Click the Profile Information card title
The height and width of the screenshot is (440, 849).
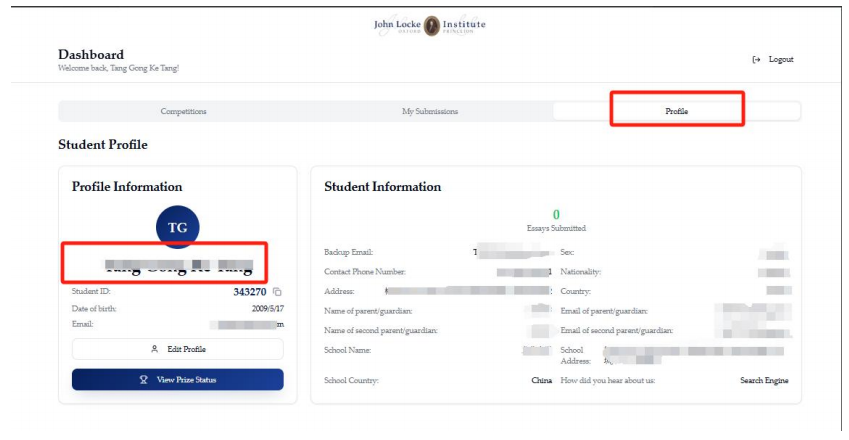(x=127, y=187)
